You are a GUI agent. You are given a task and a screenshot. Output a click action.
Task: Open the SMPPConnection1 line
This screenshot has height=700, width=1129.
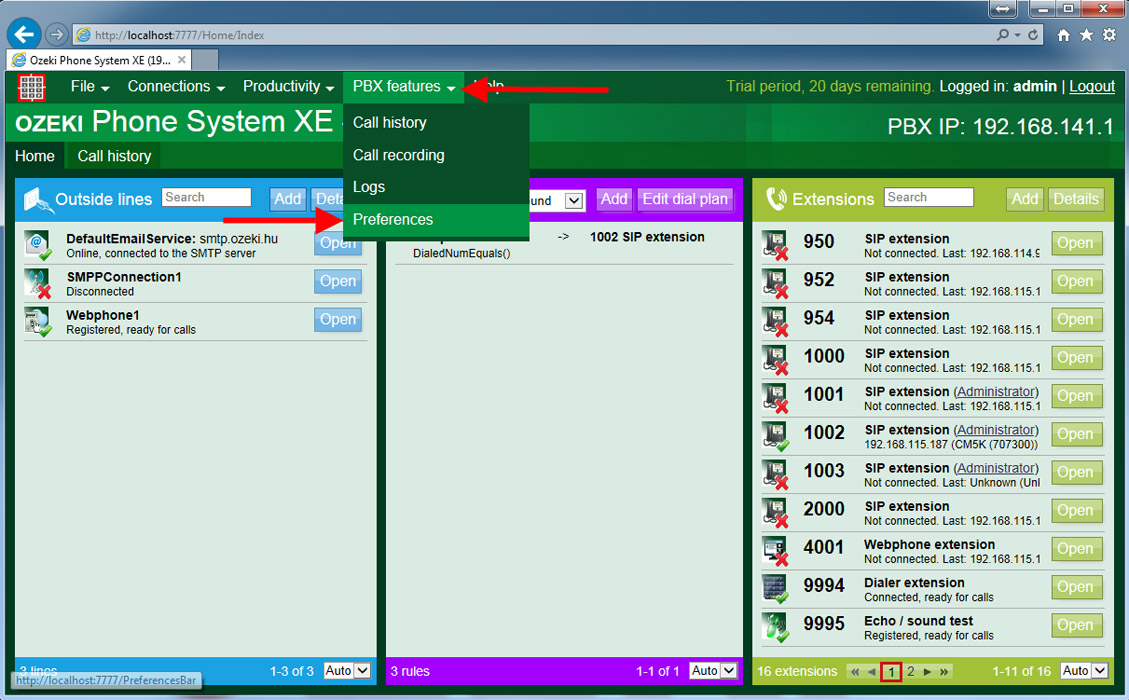(338, 281)
